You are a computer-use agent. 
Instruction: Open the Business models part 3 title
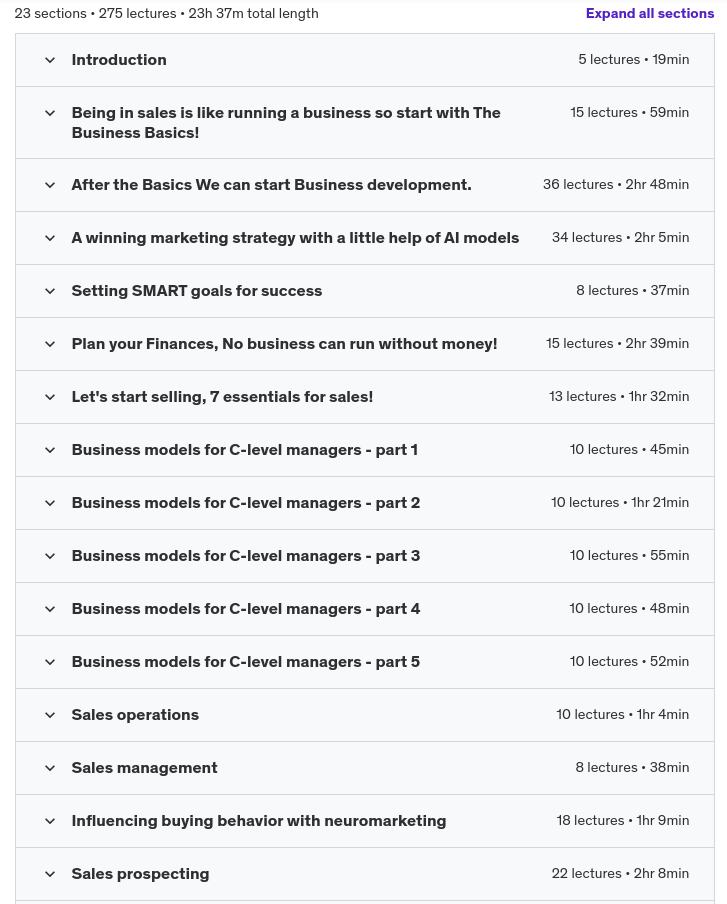pyautogui.click(x=245, y=556)
